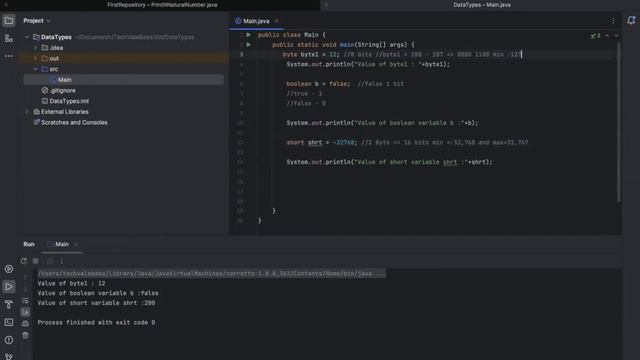This screenshot has width=640, height=360.
Task: Click the 'byte byte1 = 12;' code line
Action: [x=311, y=54]
